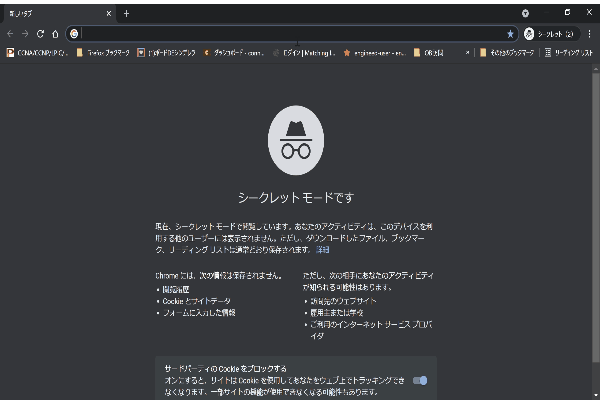Open the CCNA/CCNP bookmark
The width and height of the screenshot is (600, 400).
pos(37,53)
